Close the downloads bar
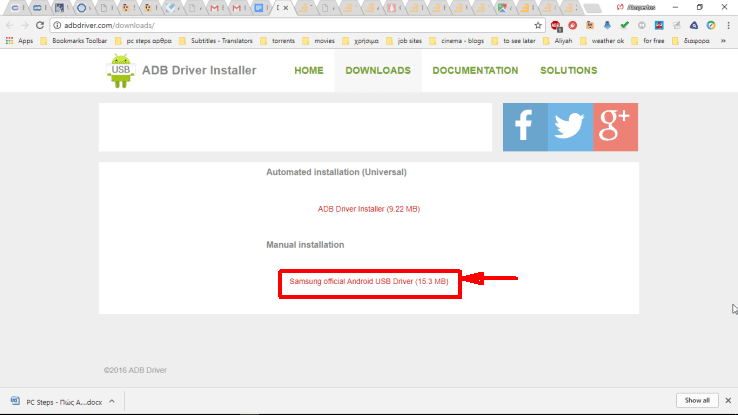738x415 pixels. pyautogui.click(x=728, y=400)
